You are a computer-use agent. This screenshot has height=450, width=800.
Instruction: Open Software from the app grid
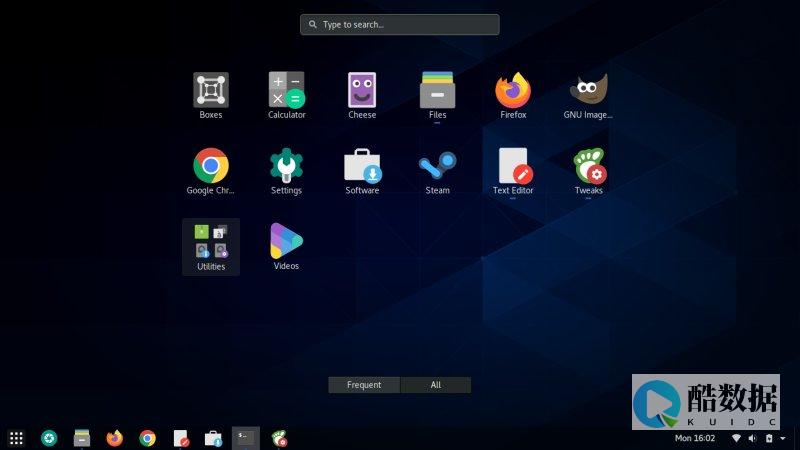pyautogui.click(x=362, y=171)
